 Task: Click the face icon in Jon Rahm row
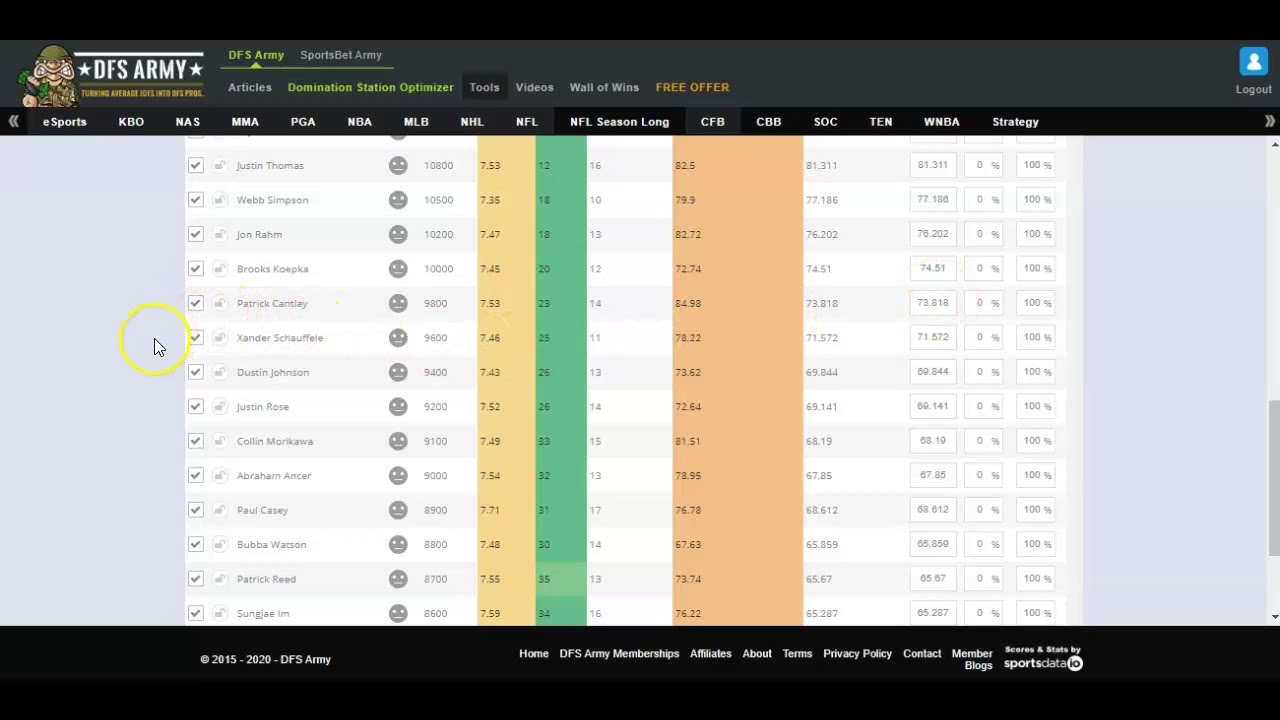pos(398,234)
